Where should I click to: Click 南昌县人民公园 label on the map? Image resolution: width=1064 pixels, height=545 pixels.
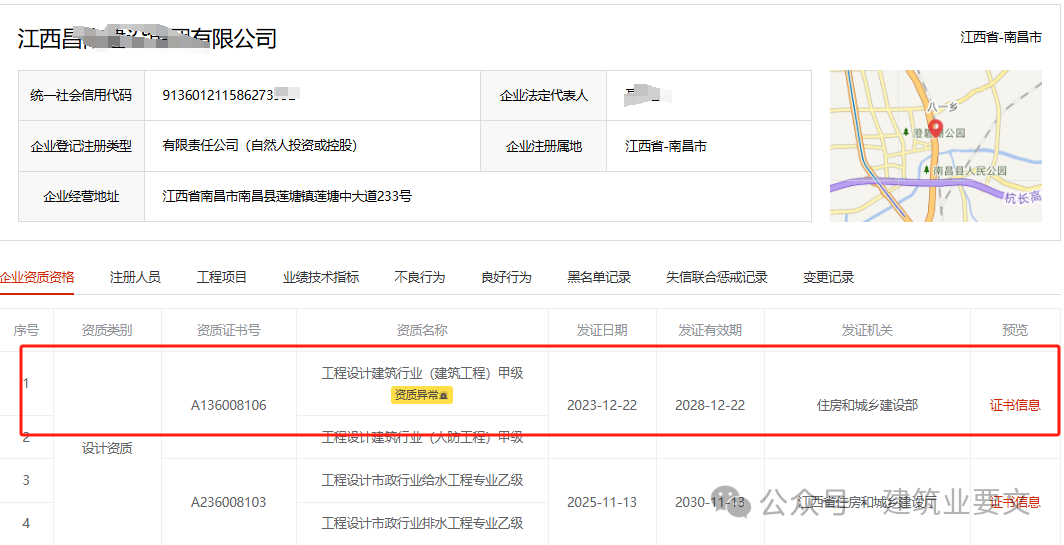(x=968, y=171)
